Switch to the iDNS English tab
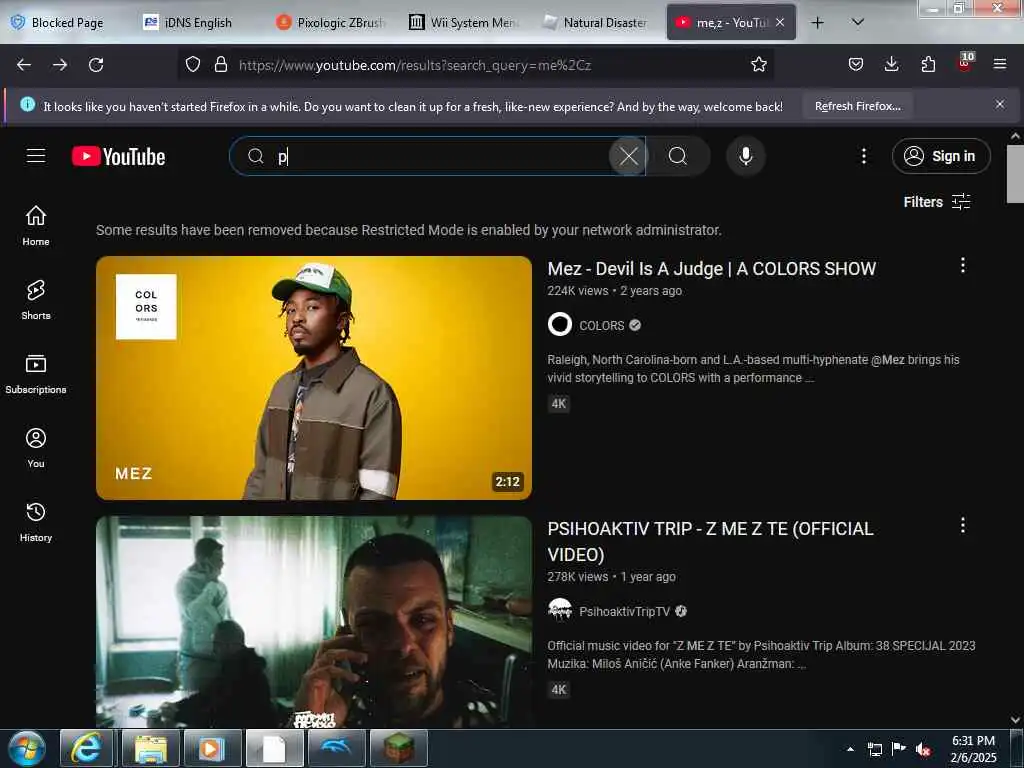This screenshot has height=768, width=1024. (198, 23)
